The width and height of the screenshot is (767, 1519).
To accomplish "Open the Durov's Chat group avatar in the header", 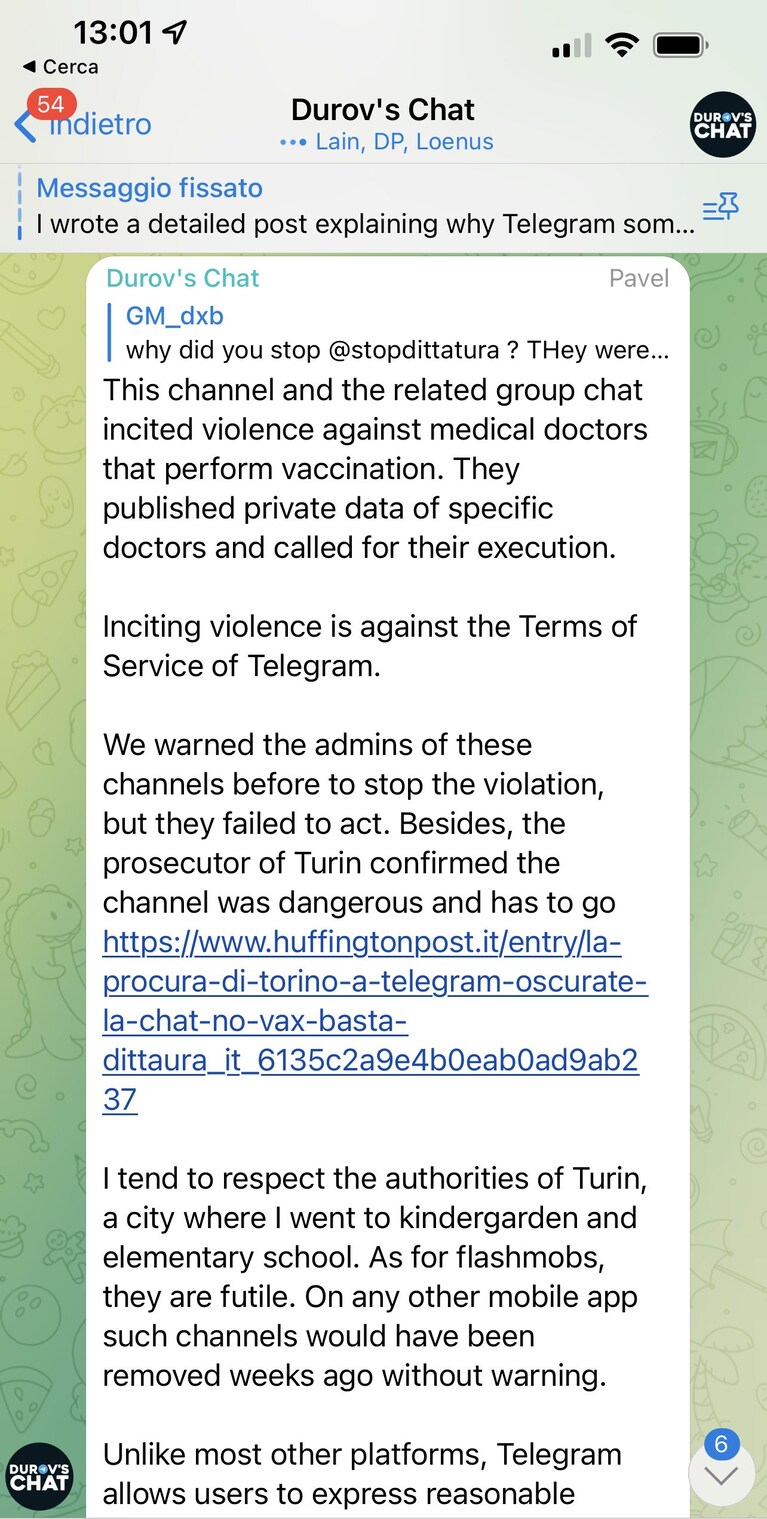I will [723, 124].
